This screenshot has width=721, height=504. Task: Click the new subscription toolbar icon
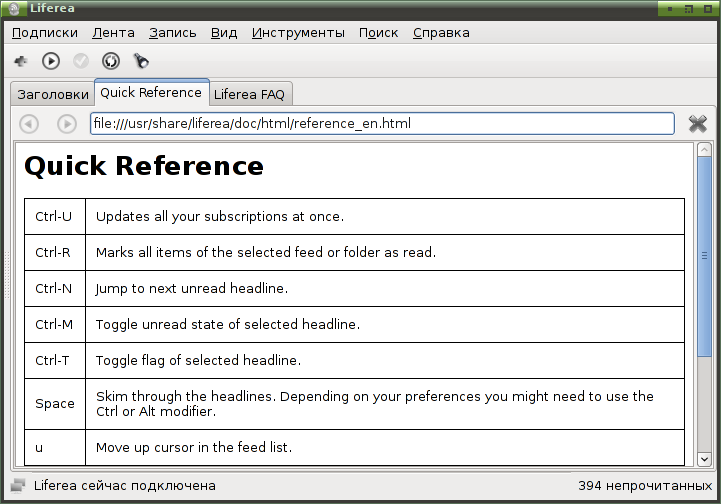tap(21, 61)
